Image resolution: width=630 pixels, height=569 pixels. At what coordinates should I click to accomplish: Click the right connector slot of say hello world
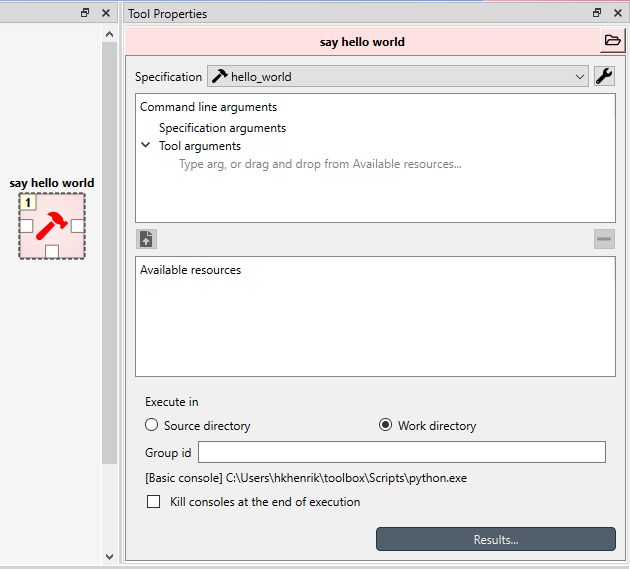click(77, 226)
